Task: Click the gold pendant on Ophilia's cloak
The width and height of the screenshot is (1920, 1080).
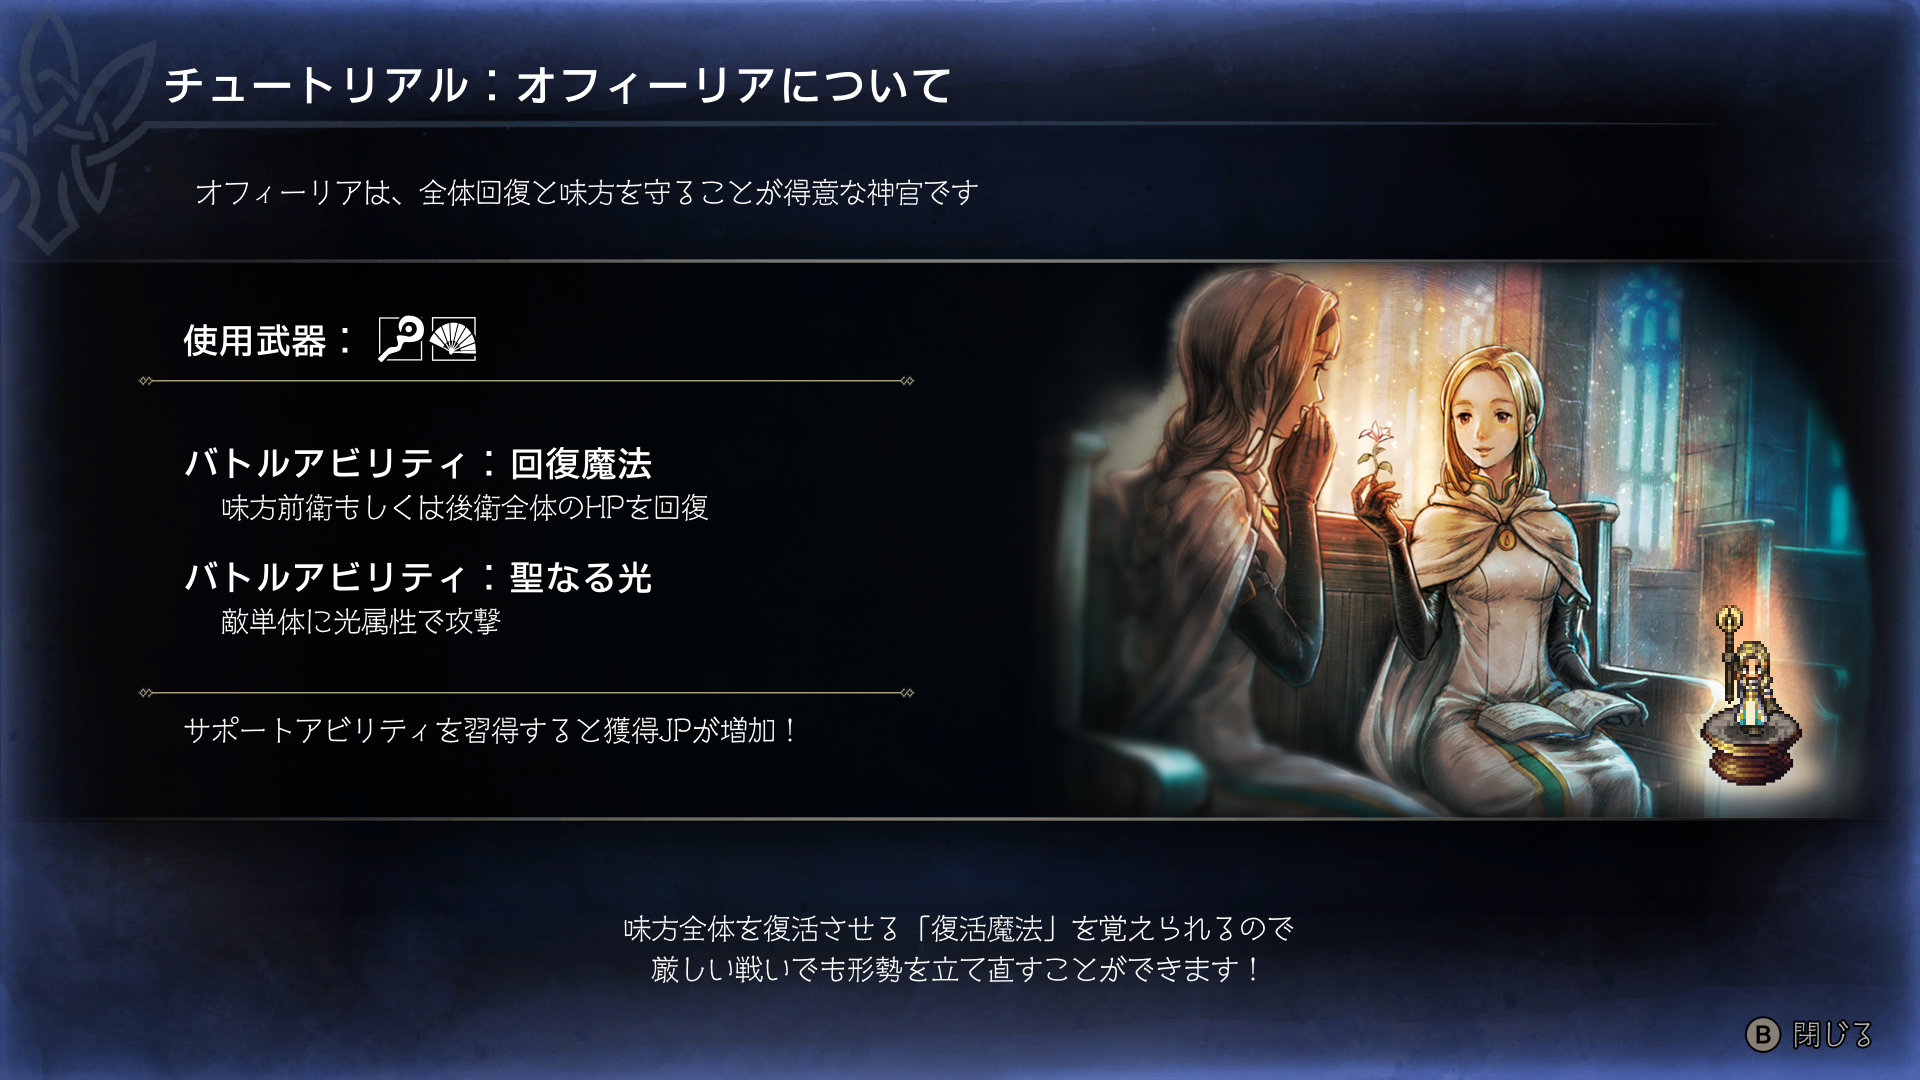Action: pyautogui.click(x=1506, y=539)
